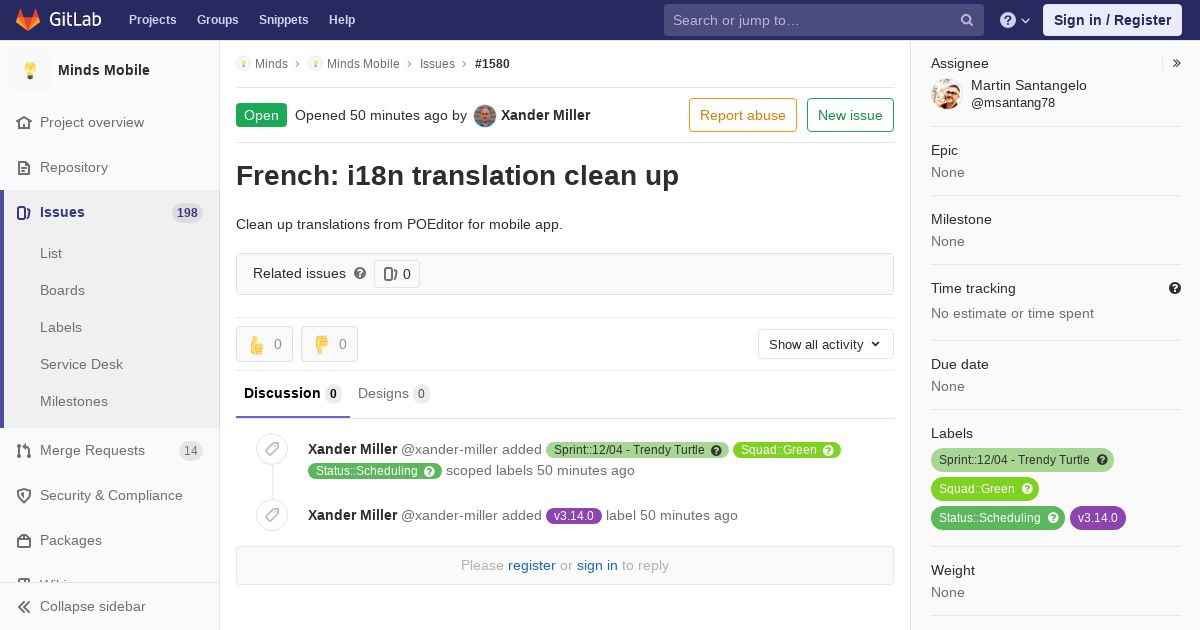This screenshot has width=1200, height=630.
Task: Click Minds Mobile project title in sidebar
Action: [104, 70]
